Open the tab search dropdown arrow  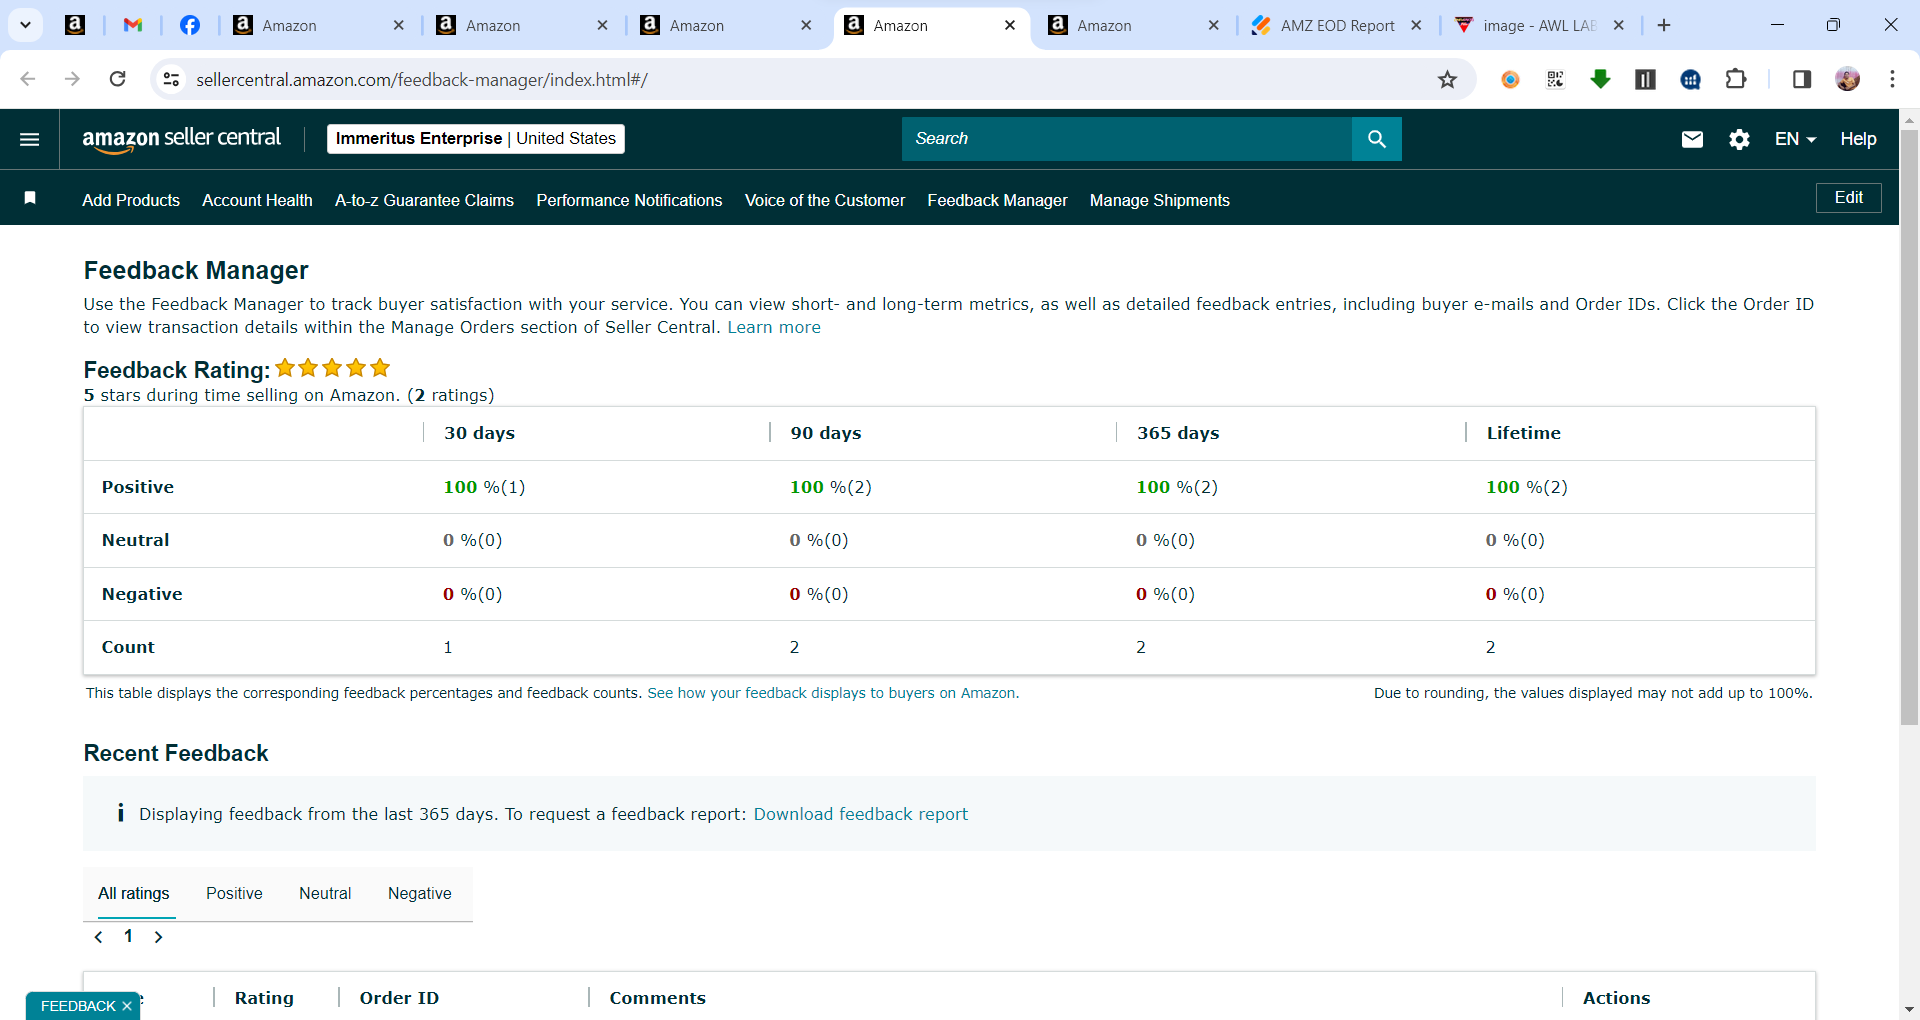(25, 25)
